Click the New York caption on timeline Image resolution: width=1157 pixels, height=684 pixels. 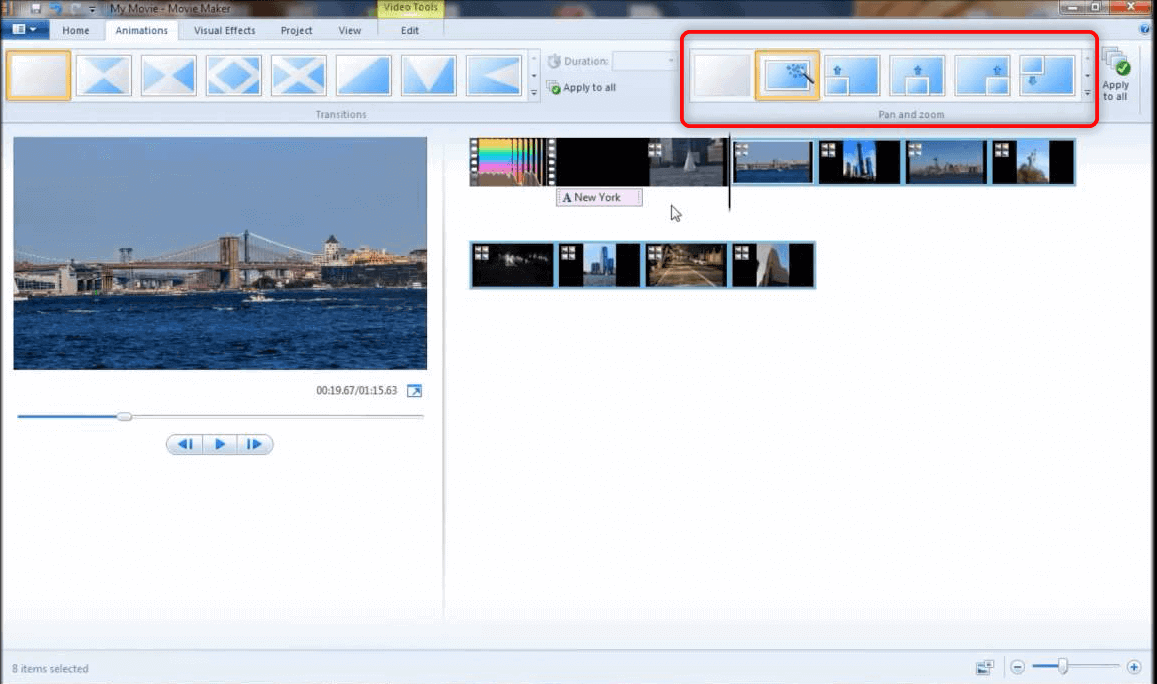click(598, 198)
